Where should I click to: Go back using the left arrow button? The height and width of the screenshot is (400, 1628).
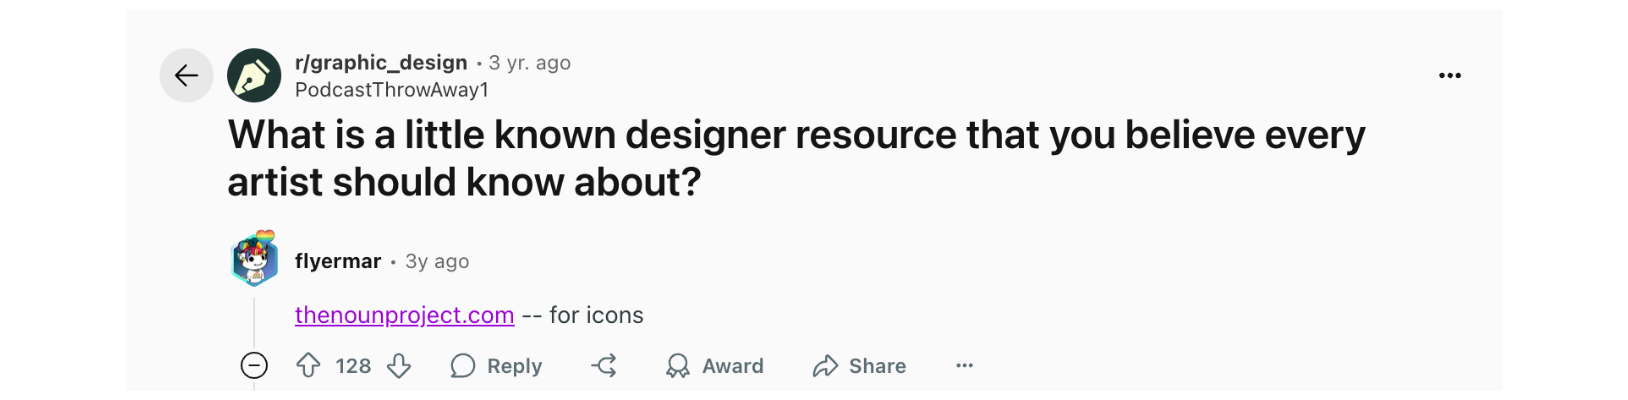pos(186,75)
